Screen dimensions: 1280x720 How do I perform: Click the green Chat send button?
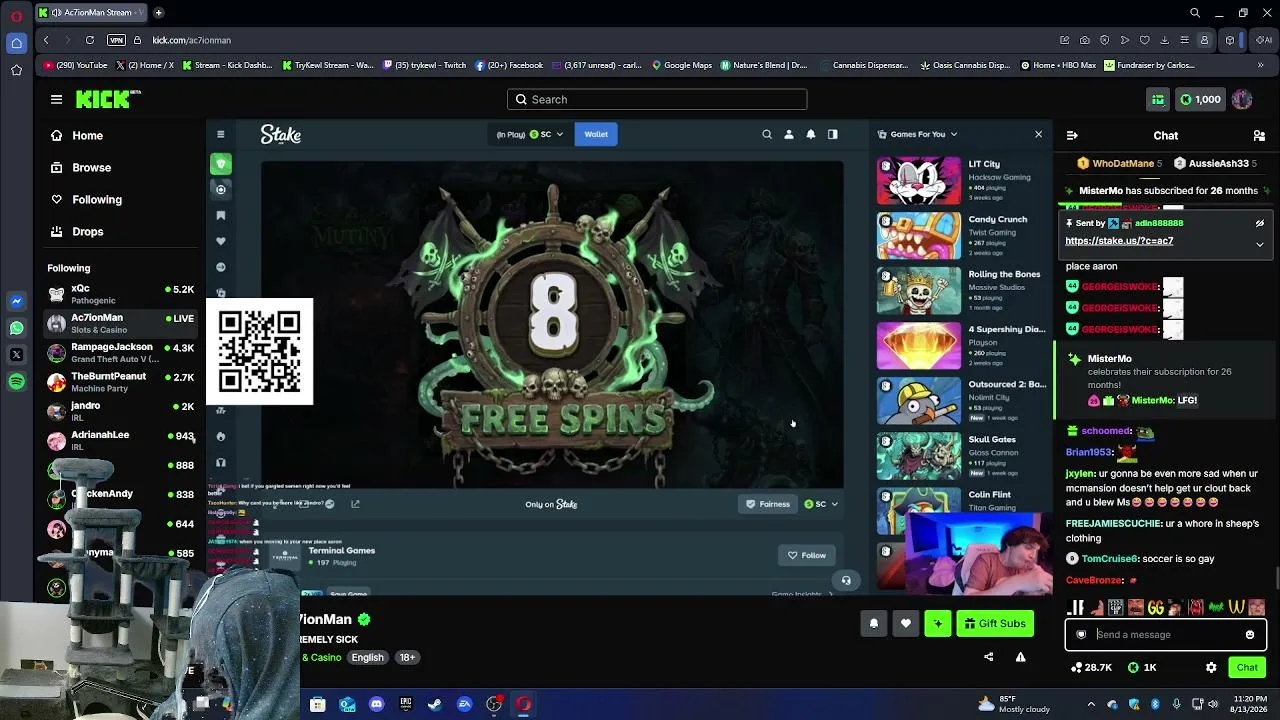point(1247,667)
